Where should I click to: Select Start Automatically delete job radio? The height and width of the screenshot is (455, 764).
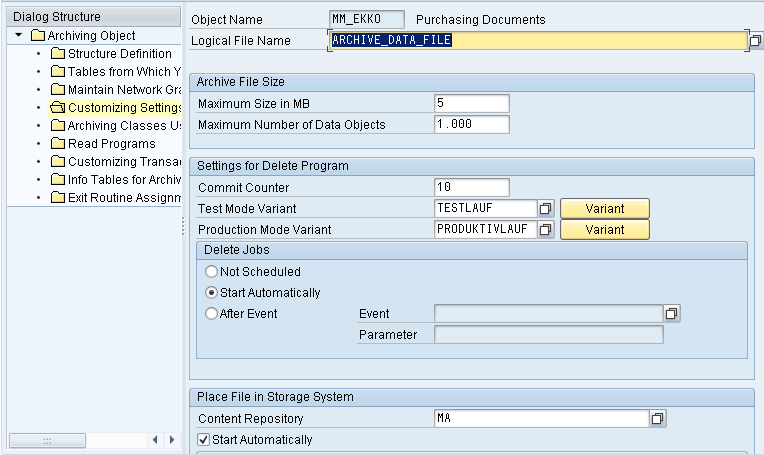211,292
